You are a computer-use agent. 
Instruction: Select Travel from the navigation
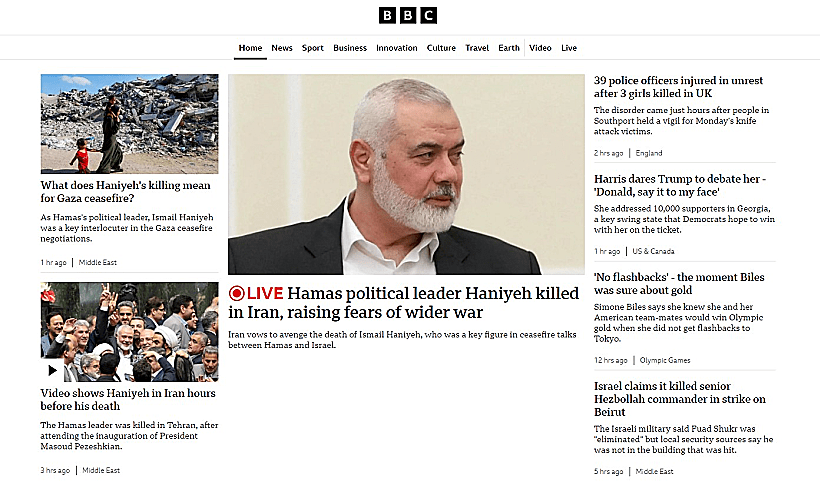click(x=477, y=48)
